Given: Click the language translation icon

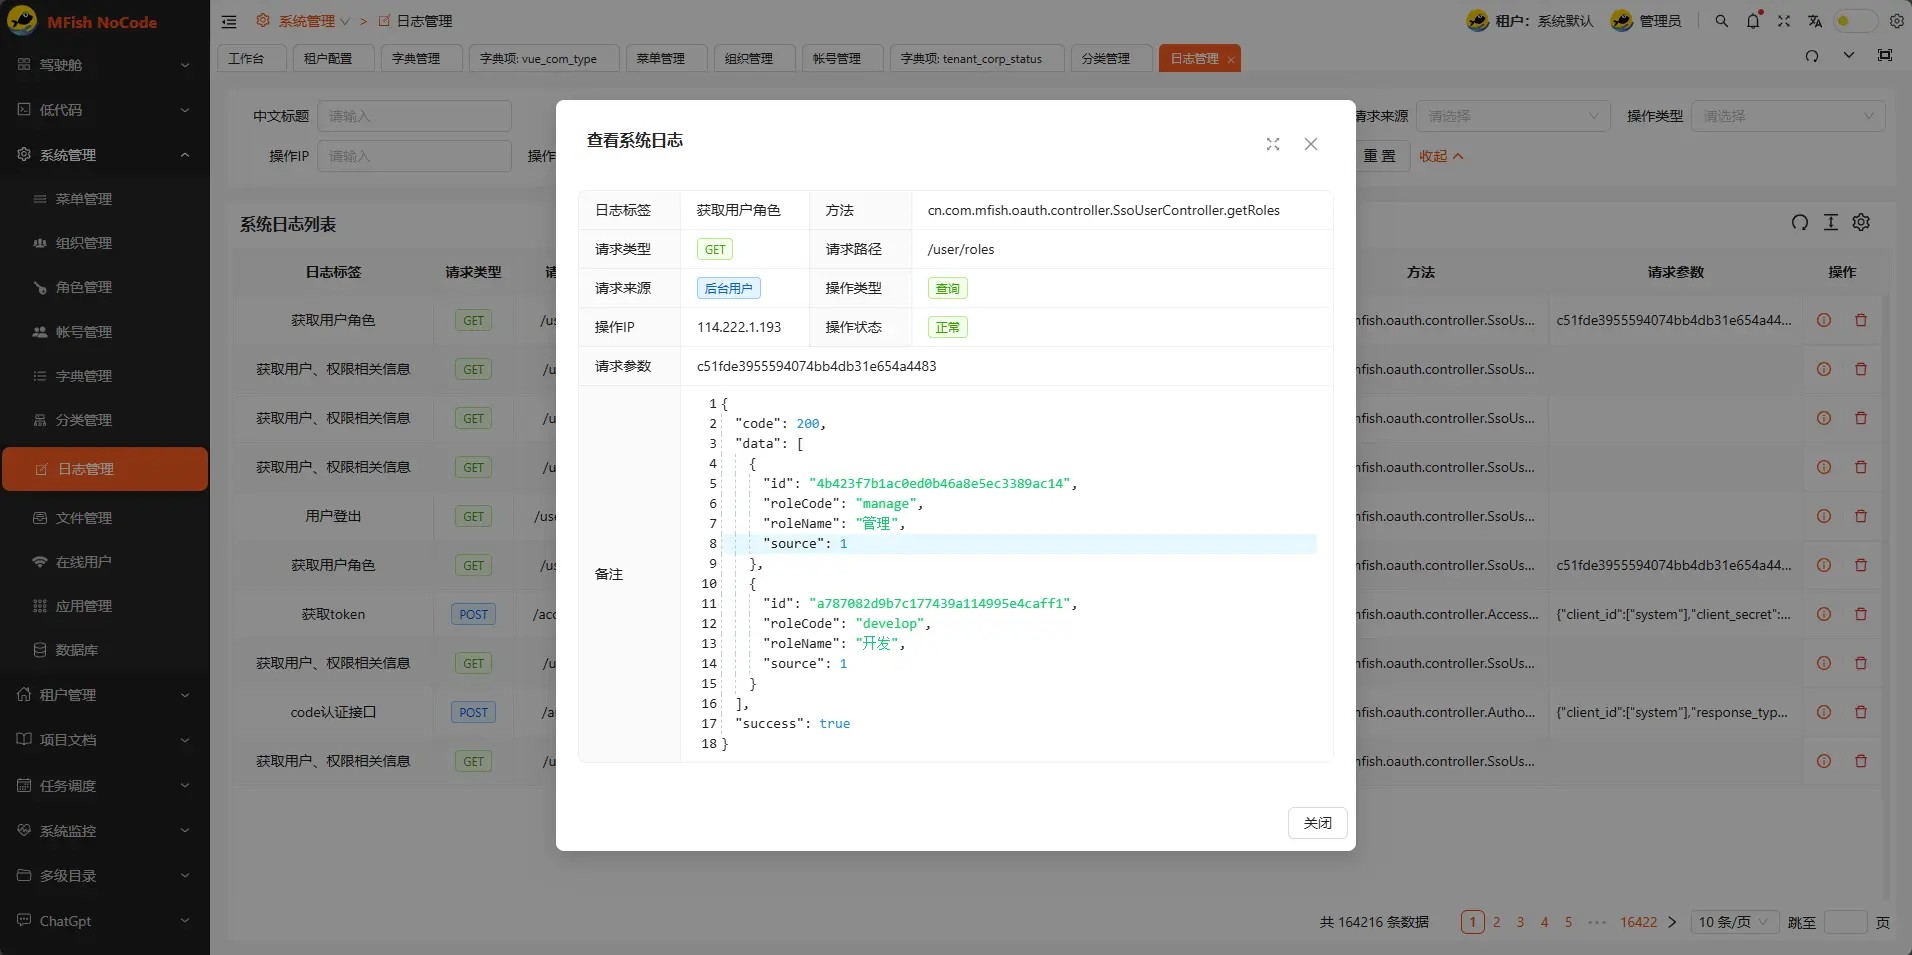Looking at the screenshot, I should 1814,21.
